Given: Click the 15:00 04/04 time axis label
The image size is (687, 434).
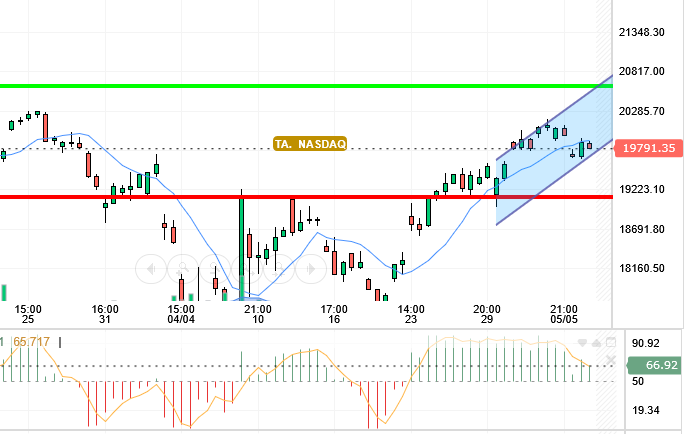Looking at the screenshot, I should pos(181,314).
